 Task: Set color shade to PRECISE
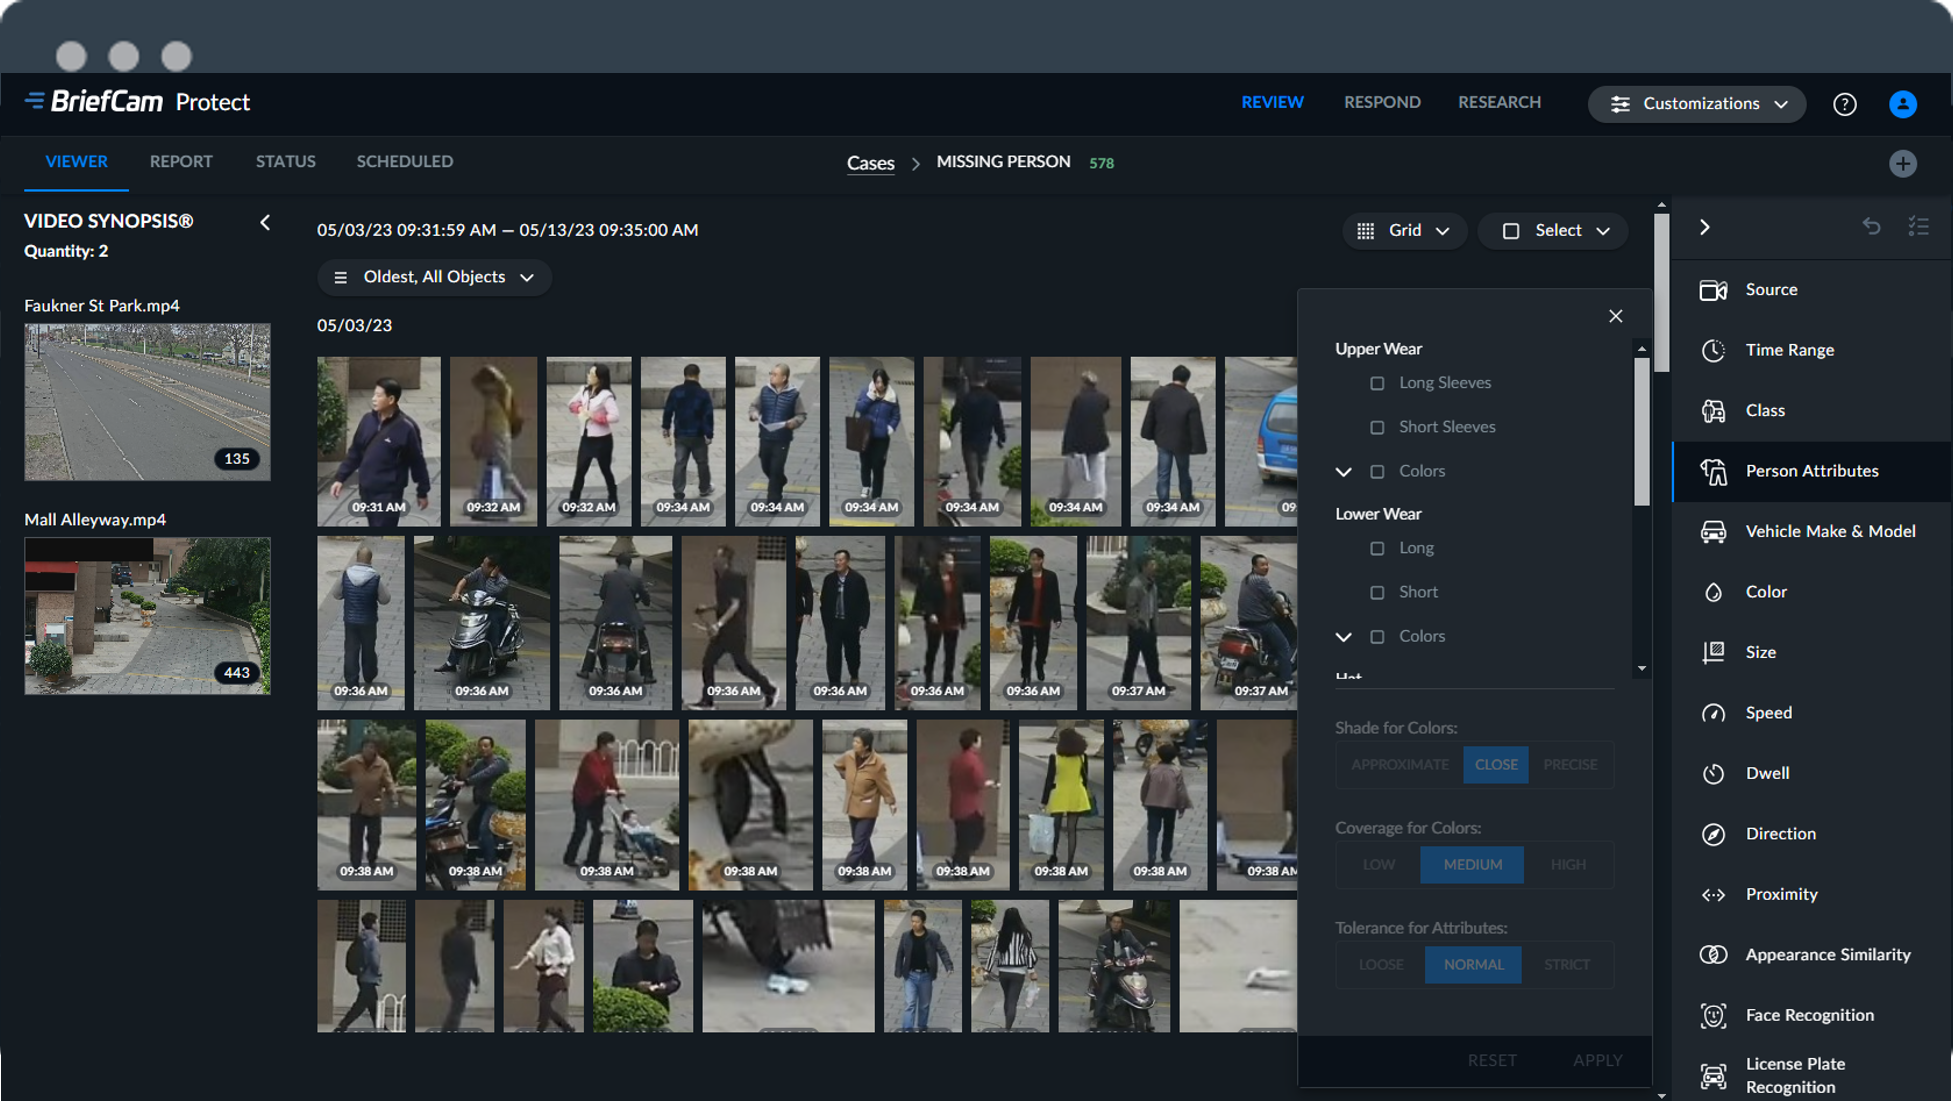(1569, 764)
